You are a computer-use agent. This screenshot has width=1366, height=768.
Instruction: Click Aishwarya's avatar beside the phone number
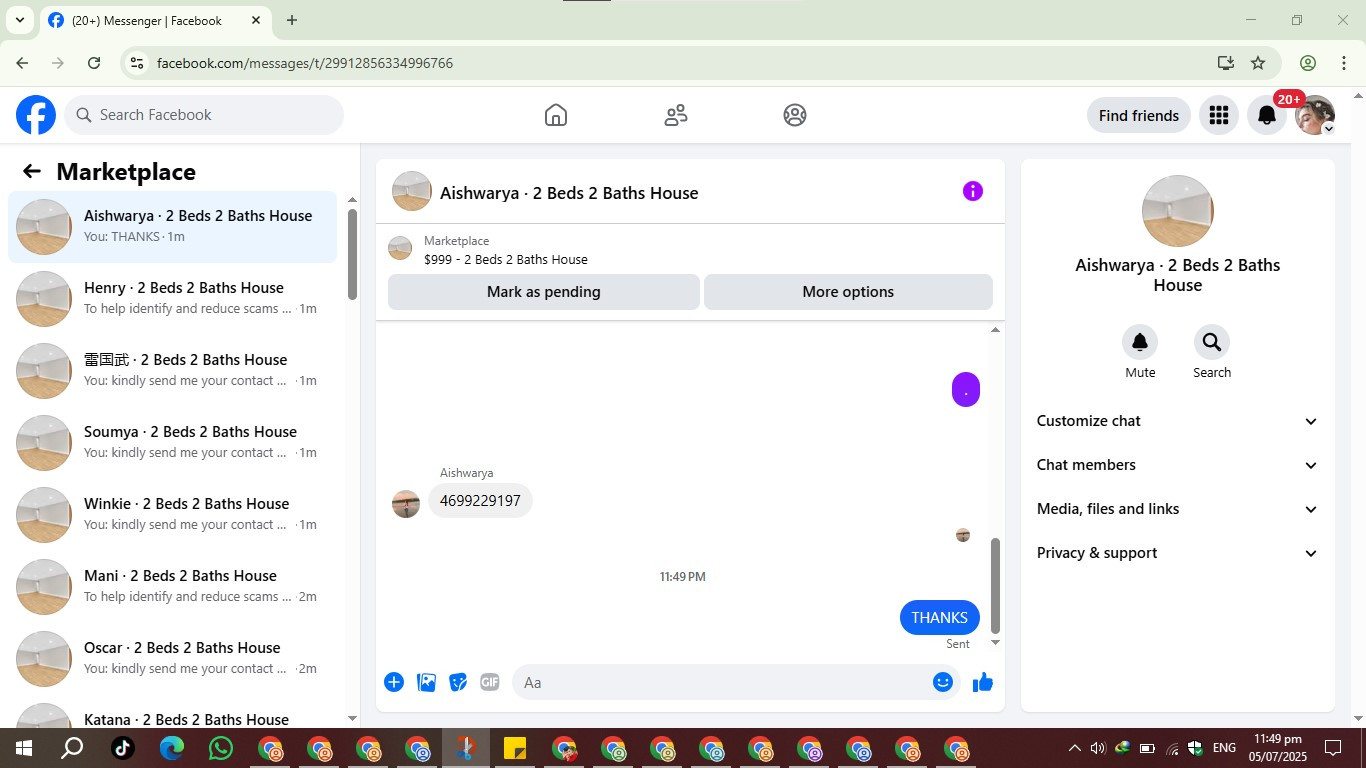pyautogui.click(x=406, y=504)
